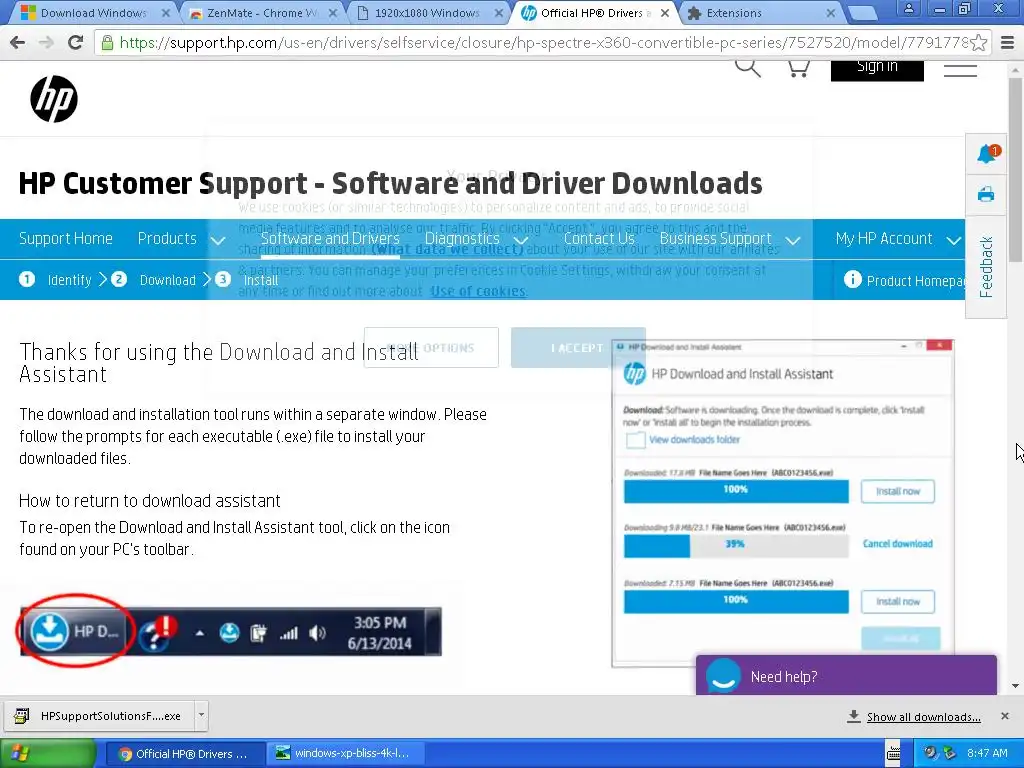Open the shopping cart icon

coord(798,69)
